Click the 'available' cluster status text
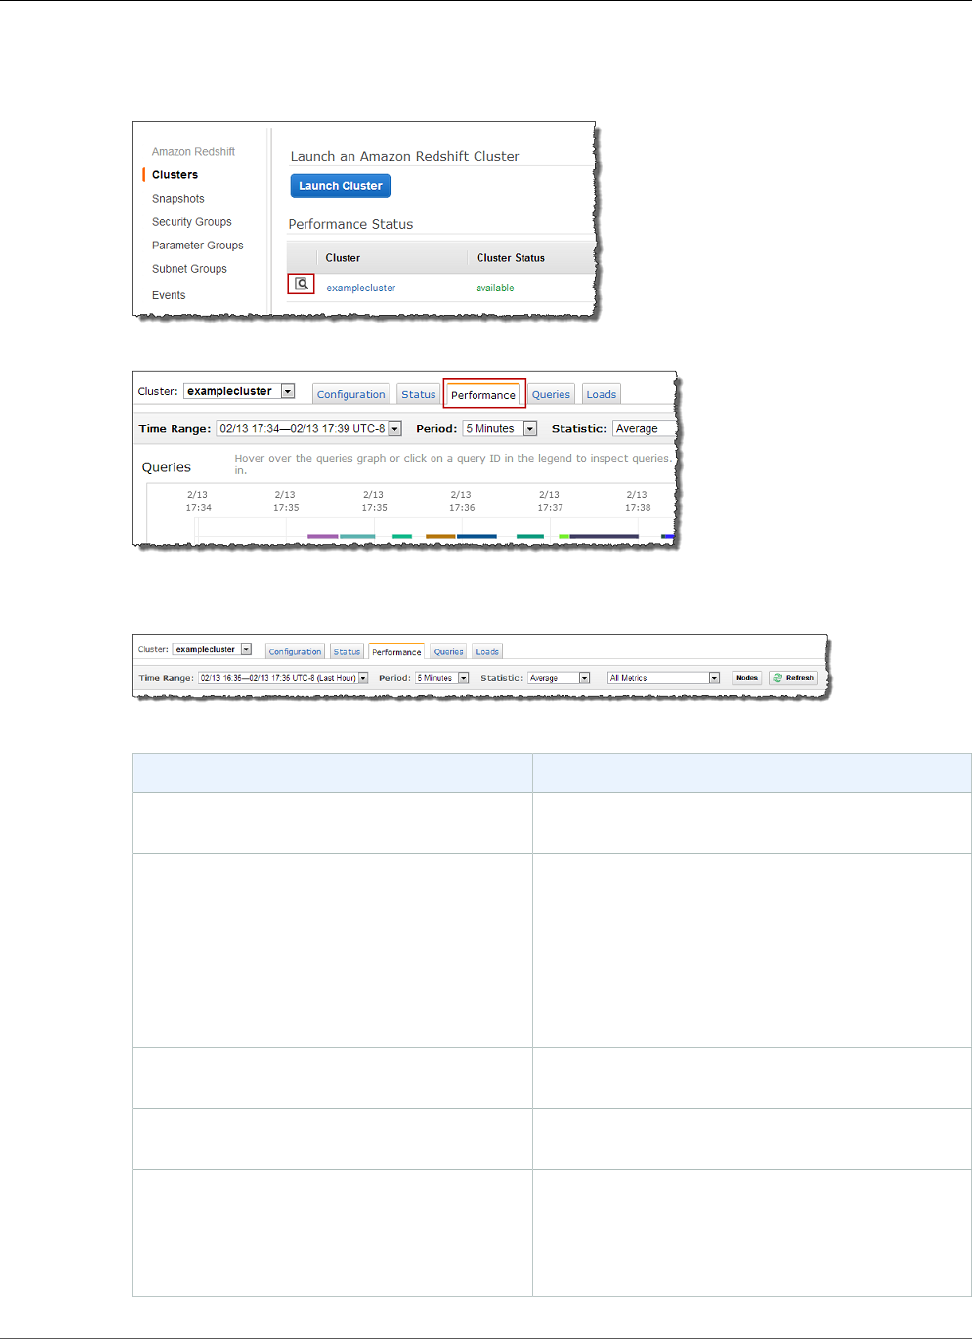 tap(495, 288)
